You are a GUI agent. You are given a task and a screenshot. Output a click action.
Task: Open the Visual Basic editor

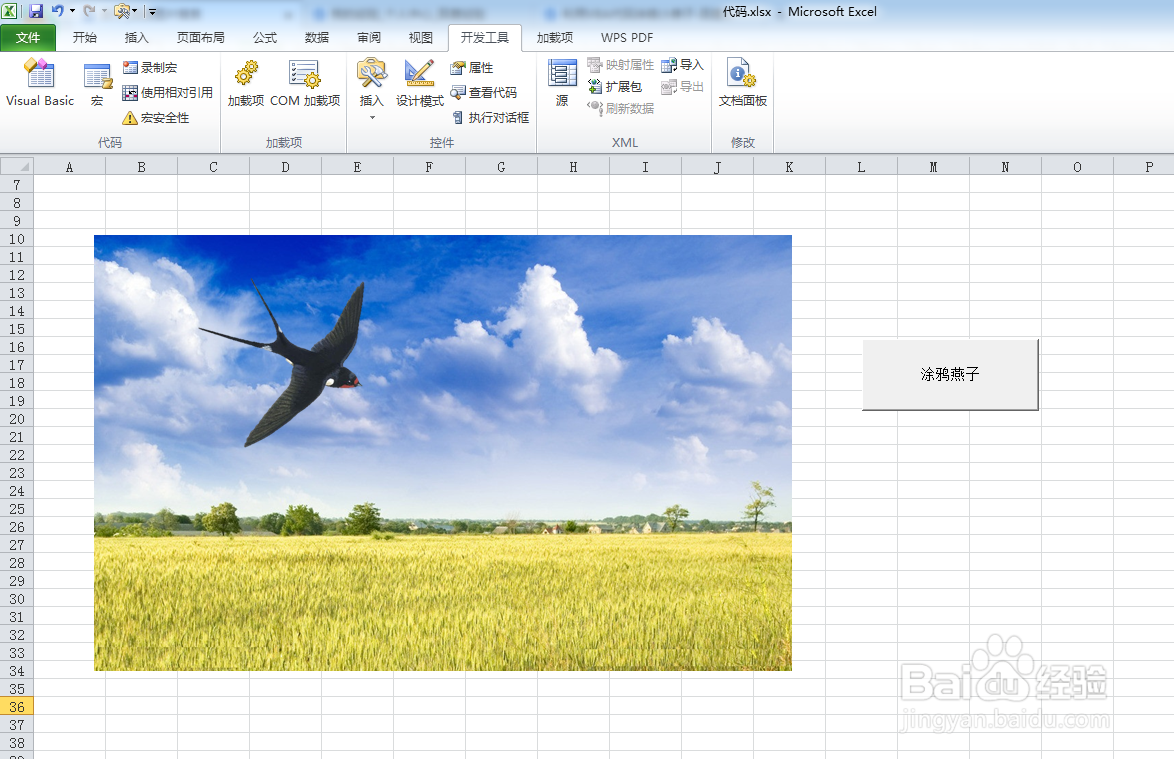pyautogui.click(x=40, y=84)
